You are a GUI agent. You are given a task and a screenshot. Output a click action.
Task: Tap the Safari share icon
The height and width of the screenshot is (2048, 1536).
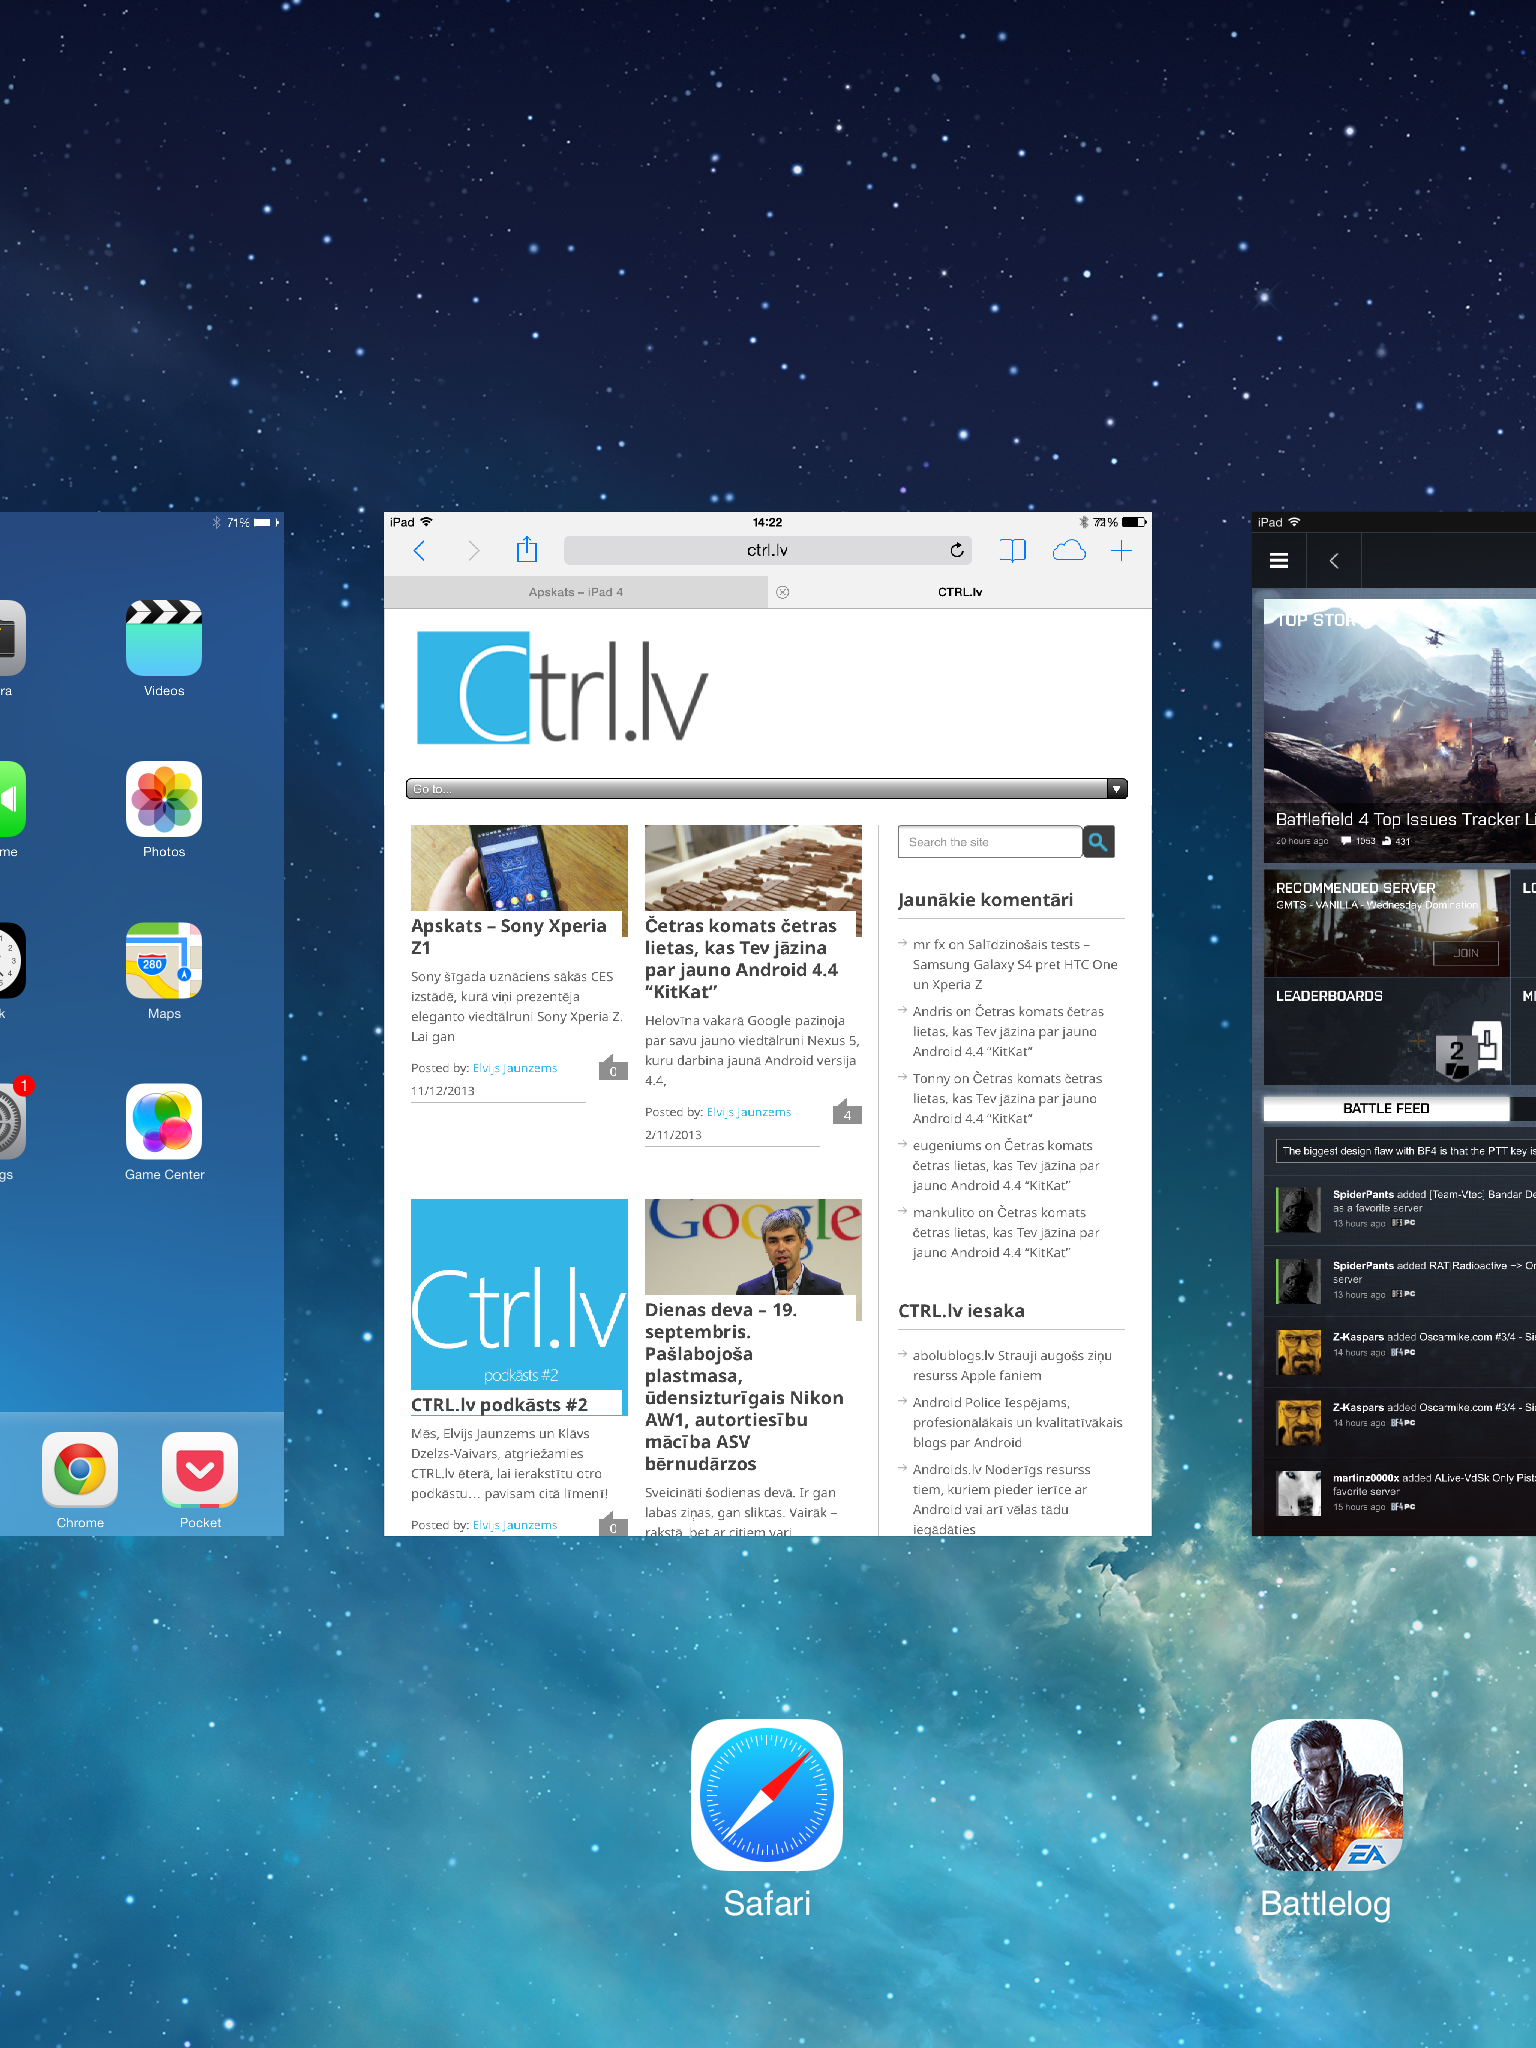tap(527, 550)
